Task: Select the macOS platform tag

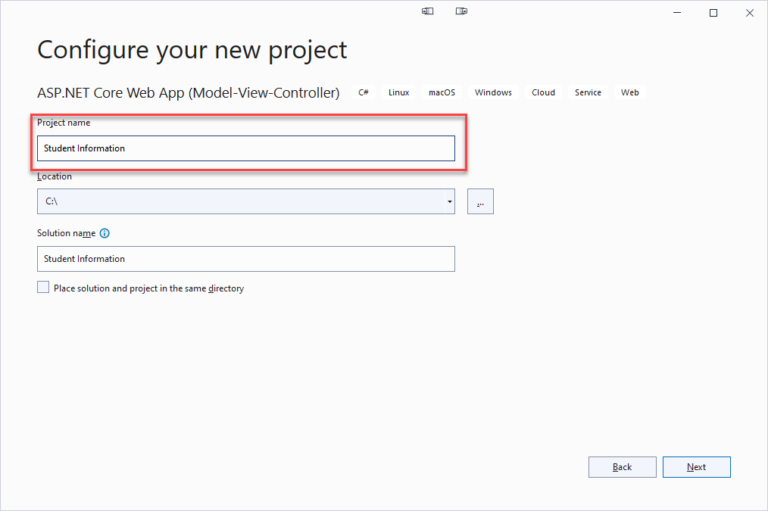Action: pyautogui.click(x=442, y=93)
